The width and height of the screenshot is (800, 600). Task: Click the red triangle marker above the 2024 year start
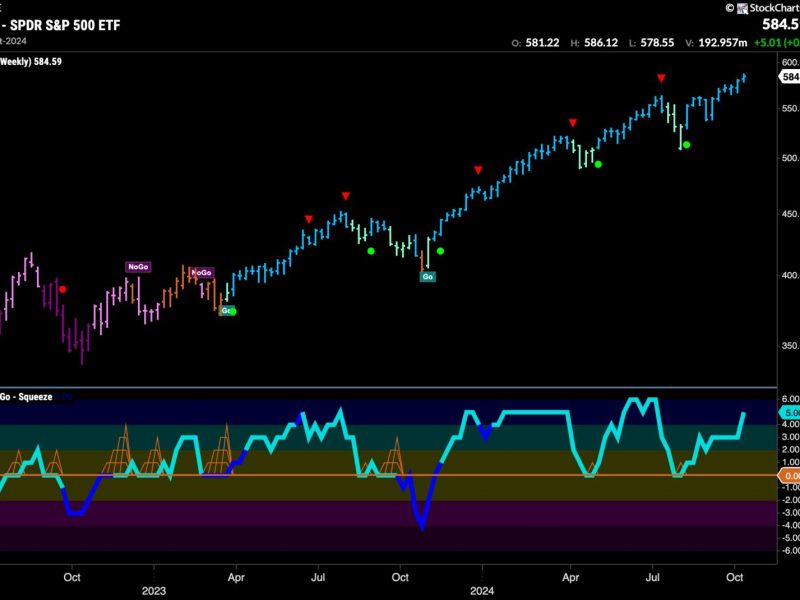[x=478, y=170]
